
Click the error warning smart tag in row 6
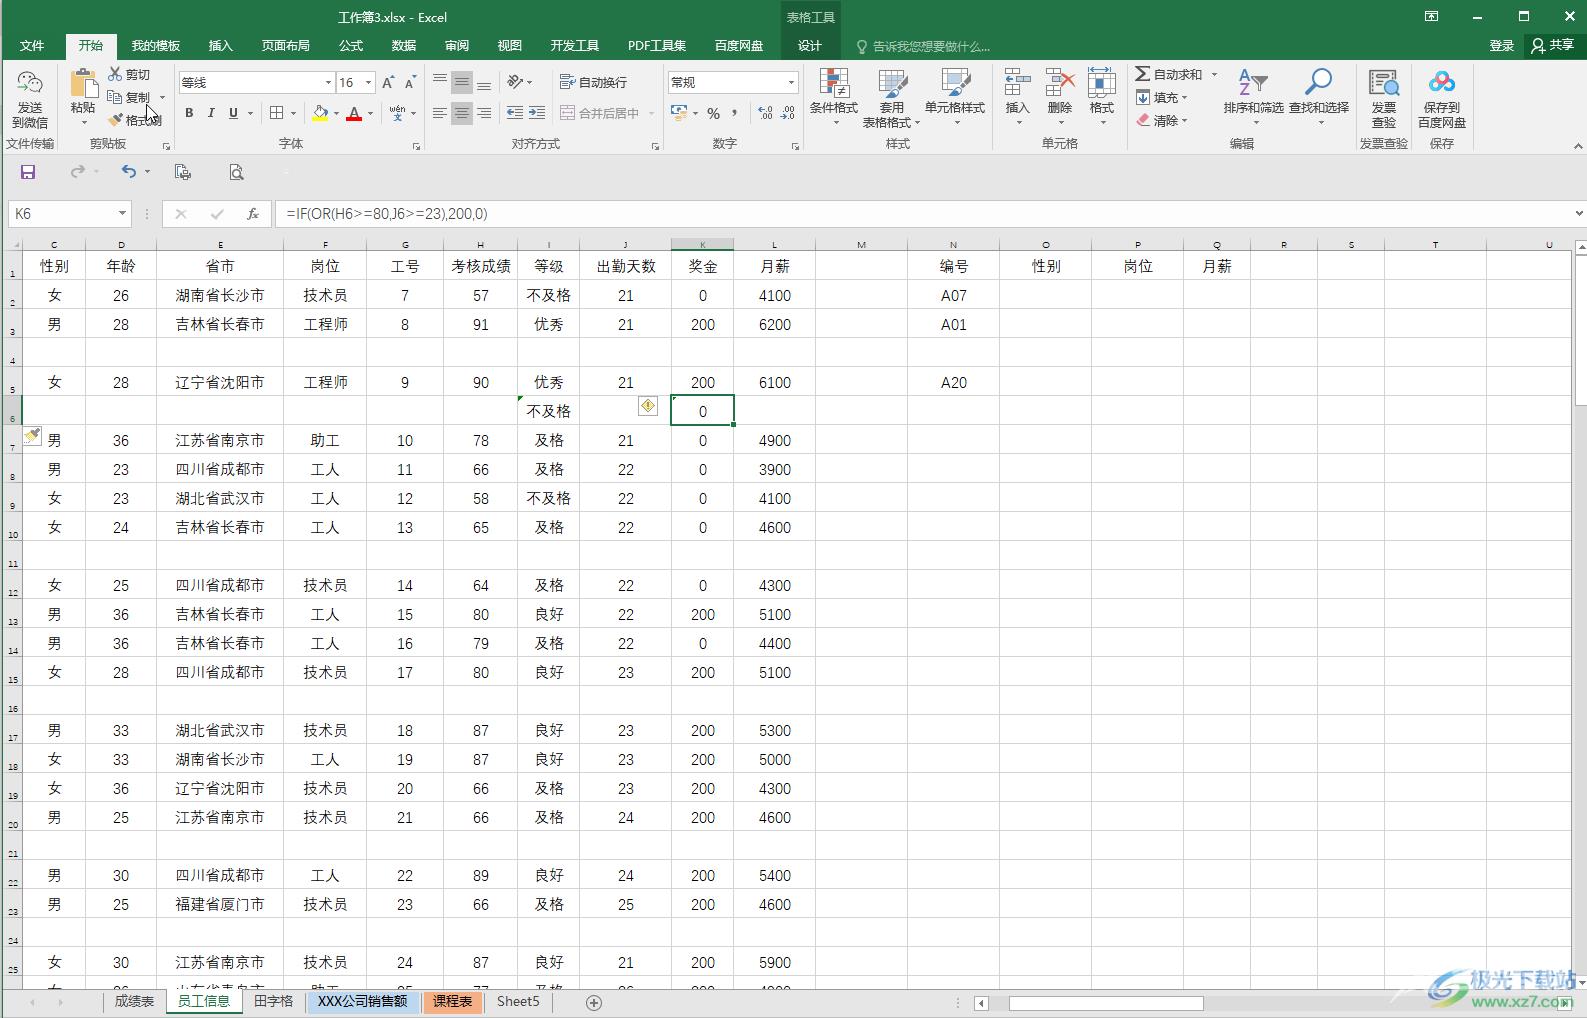648,405
